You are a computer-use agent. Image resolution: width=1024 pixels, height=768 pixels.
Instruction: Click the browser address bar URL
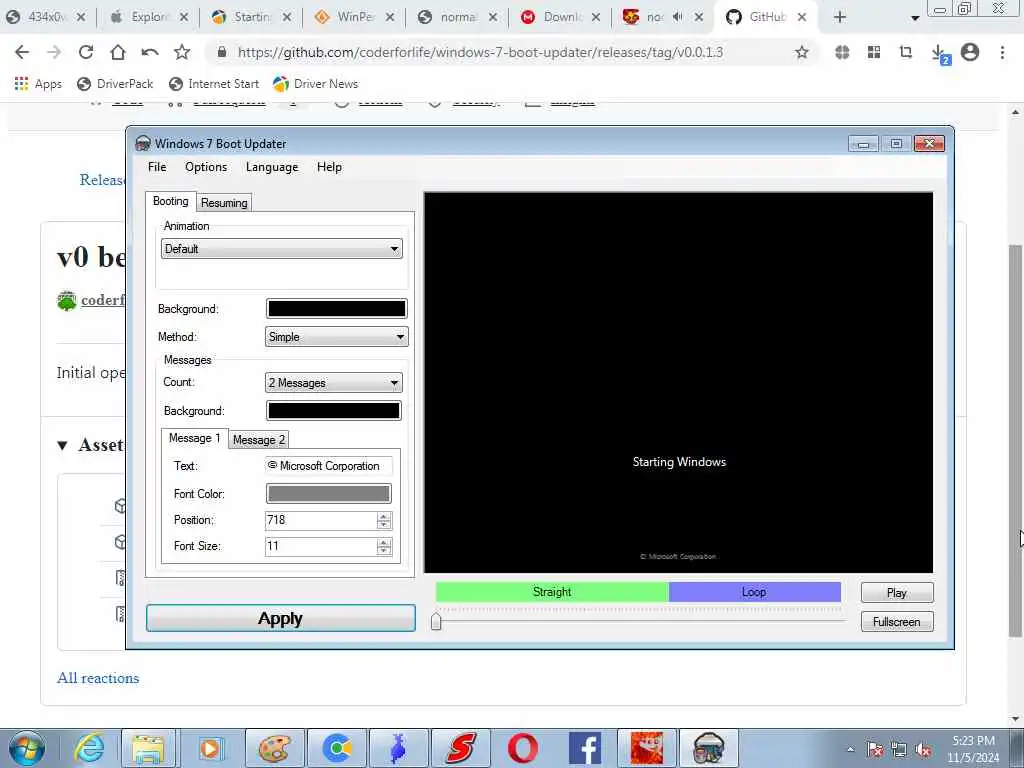[480, 52]
